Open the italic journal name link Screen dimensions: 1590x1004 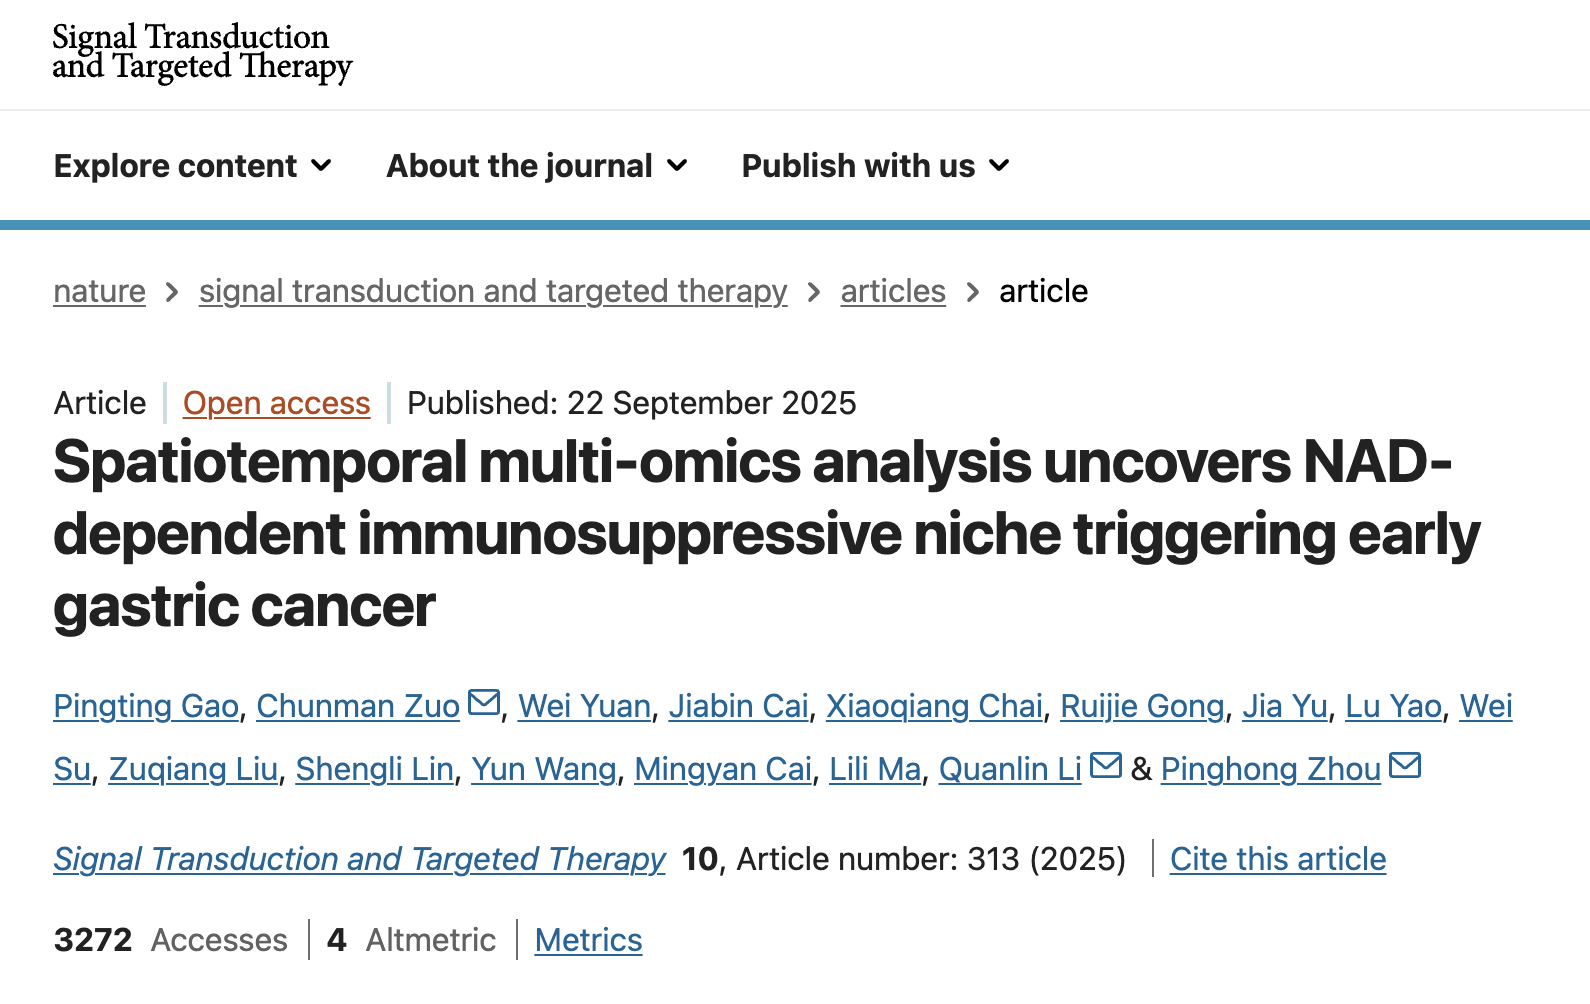click(359, 859)
